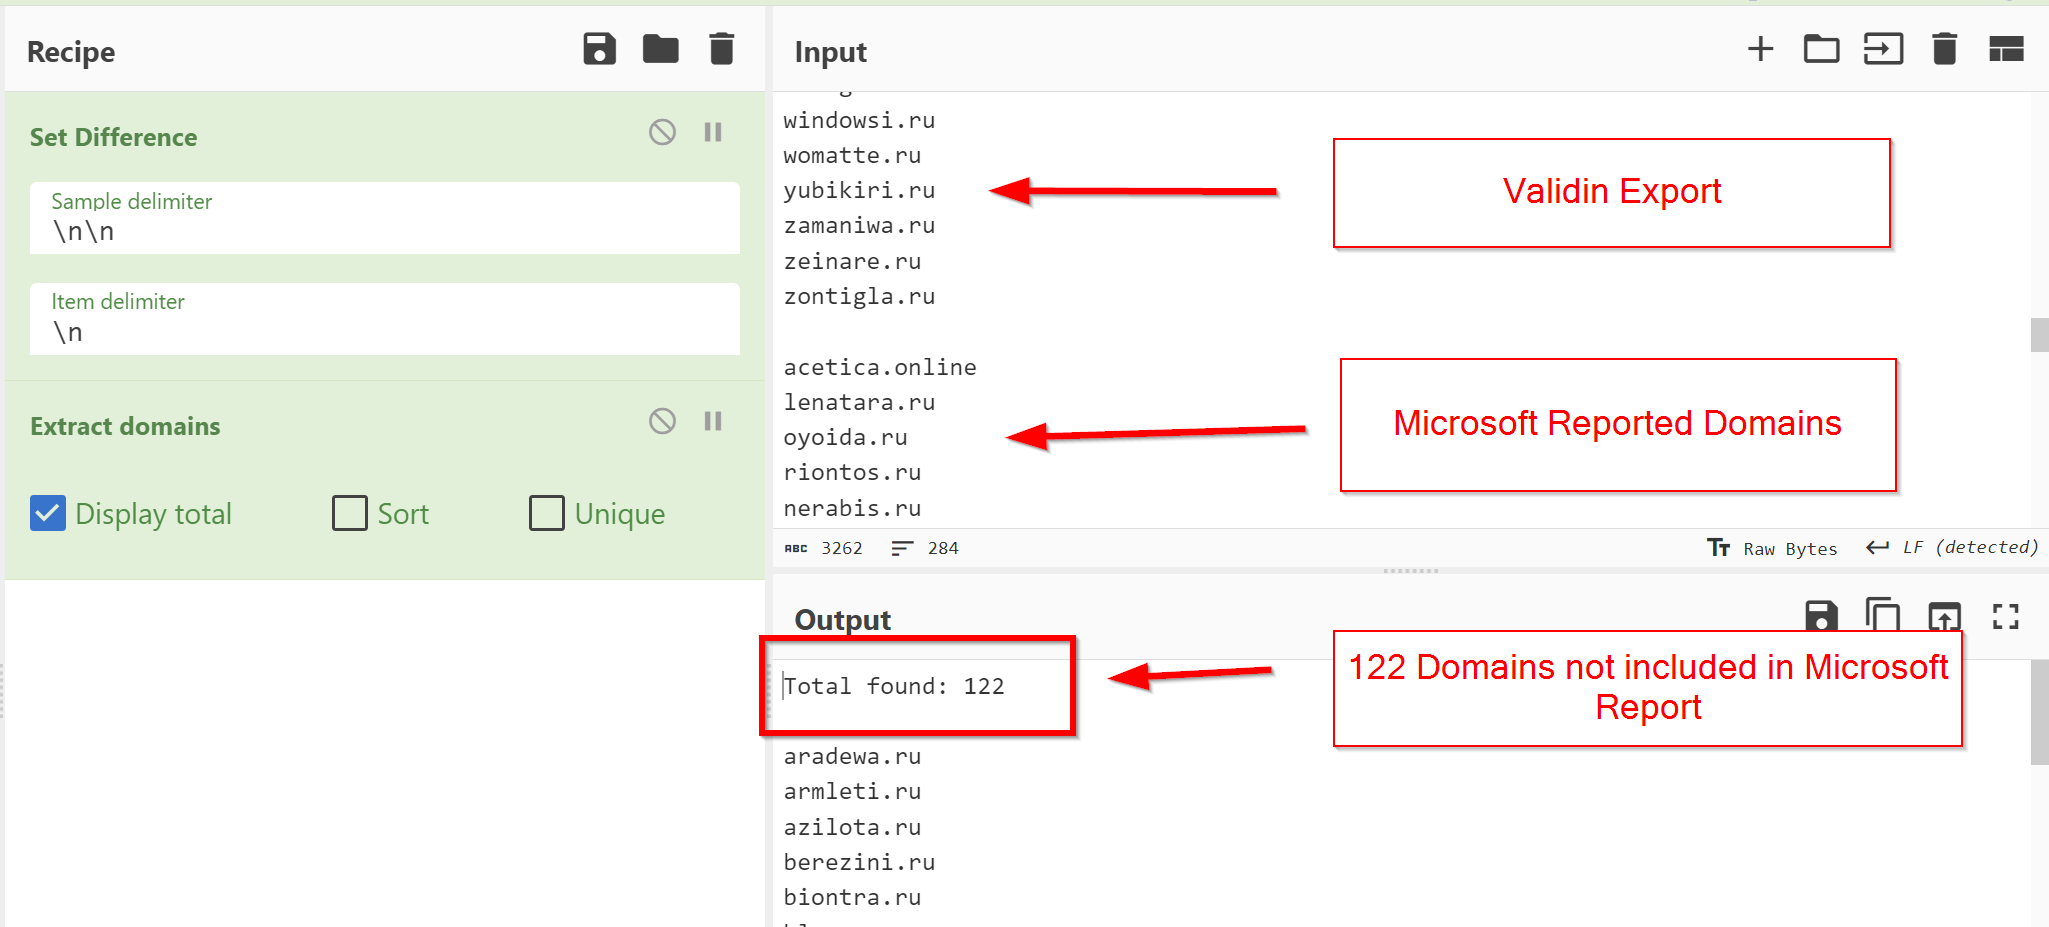Click lenatara.ru in the input
Screen dimensions: 2049x927
[x=859, y=402]
